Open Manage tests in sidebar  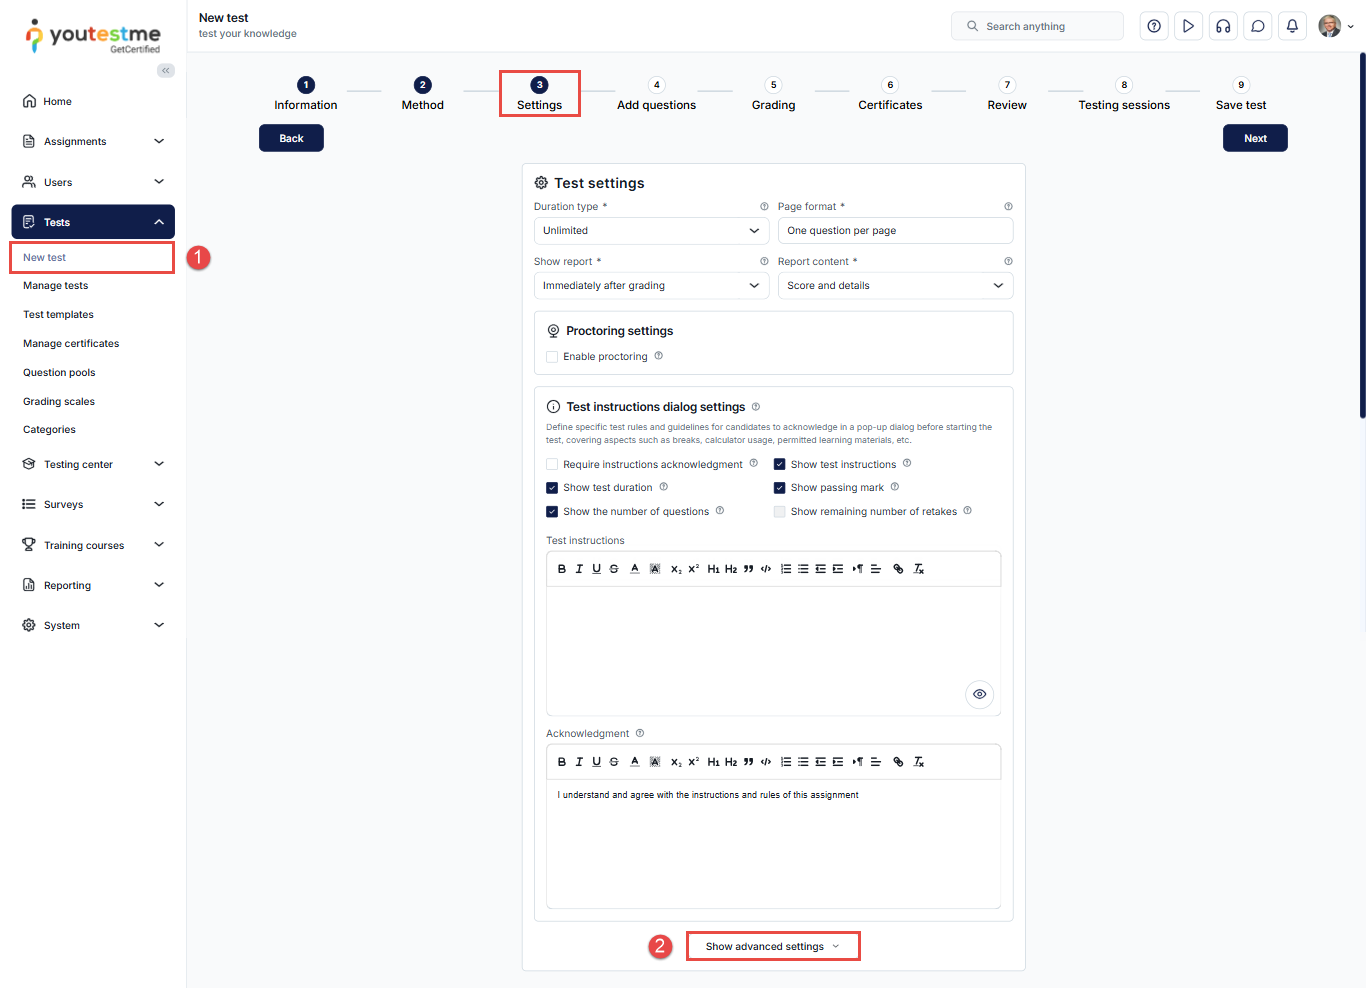tap(56, 286)
